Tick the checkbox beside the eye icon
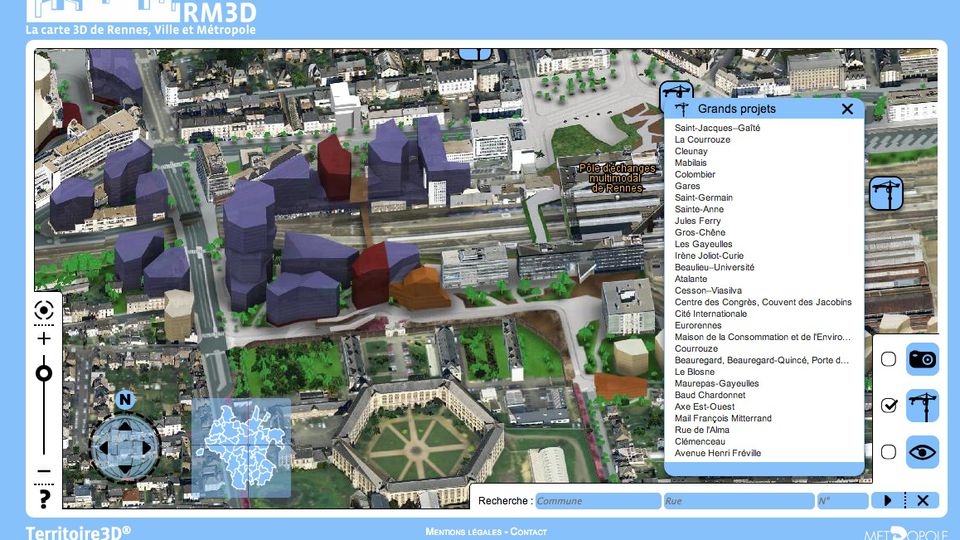 coord(888,452)
